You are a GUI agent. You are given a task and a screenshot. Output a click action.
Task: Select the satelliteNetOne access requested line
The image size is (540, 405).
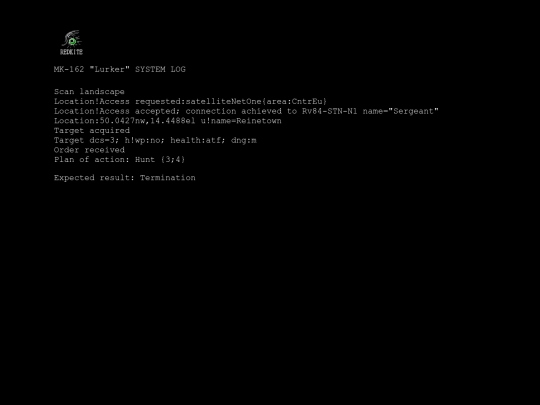pos(190,102)
